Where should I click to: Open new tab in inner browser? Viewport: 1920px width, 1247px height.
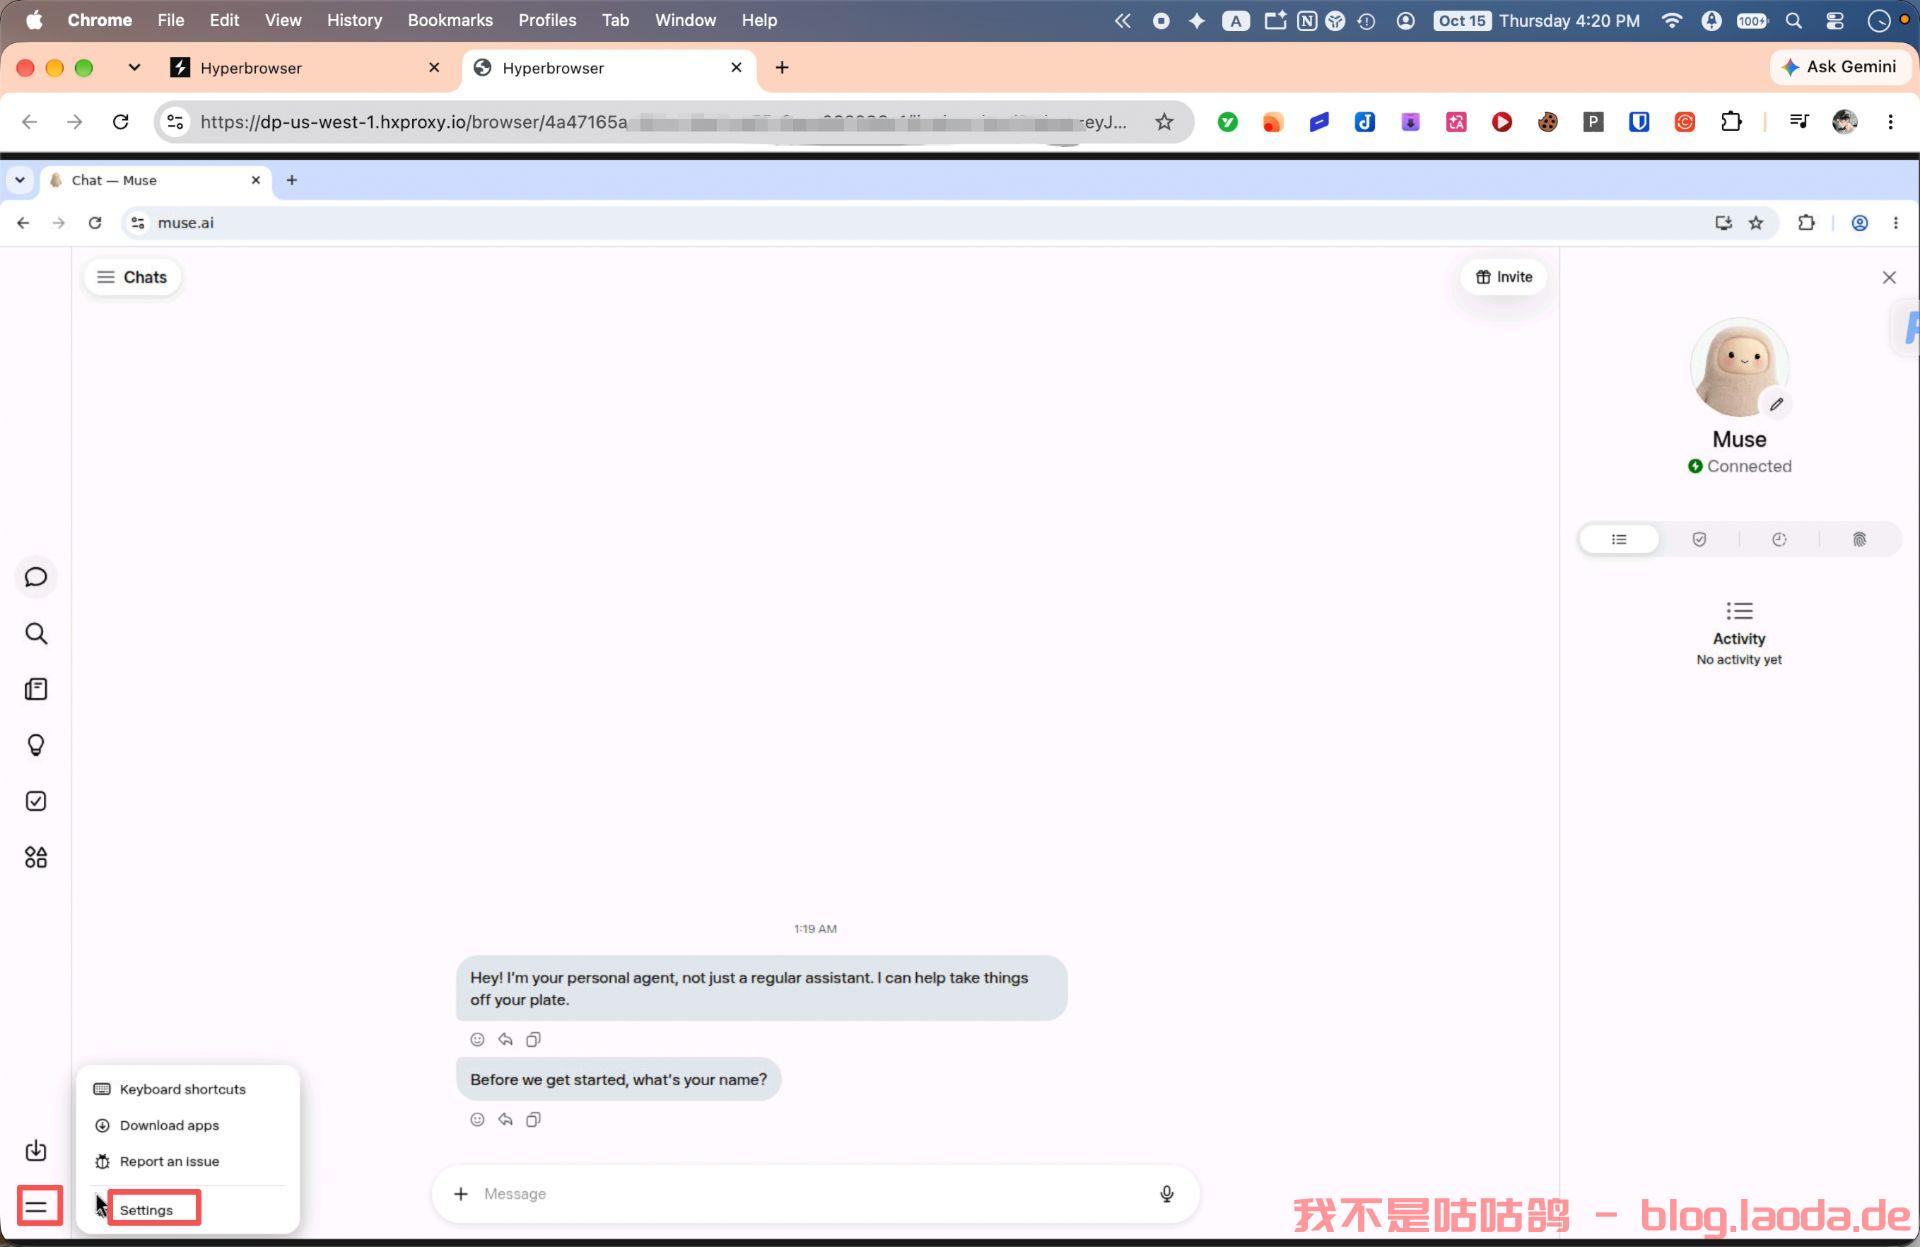coord(292,180)
